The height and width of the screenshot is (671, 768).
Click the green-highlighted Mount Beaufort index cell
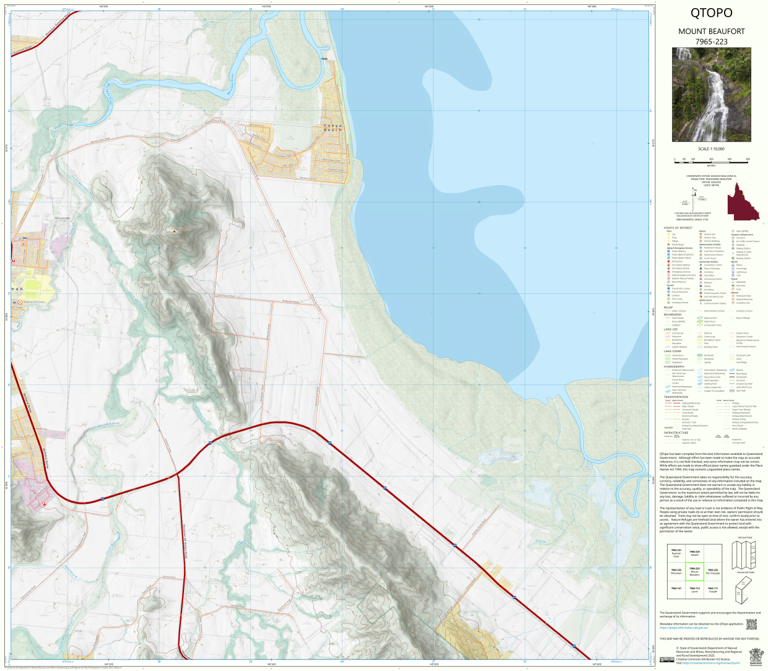(x=694, y=572)
